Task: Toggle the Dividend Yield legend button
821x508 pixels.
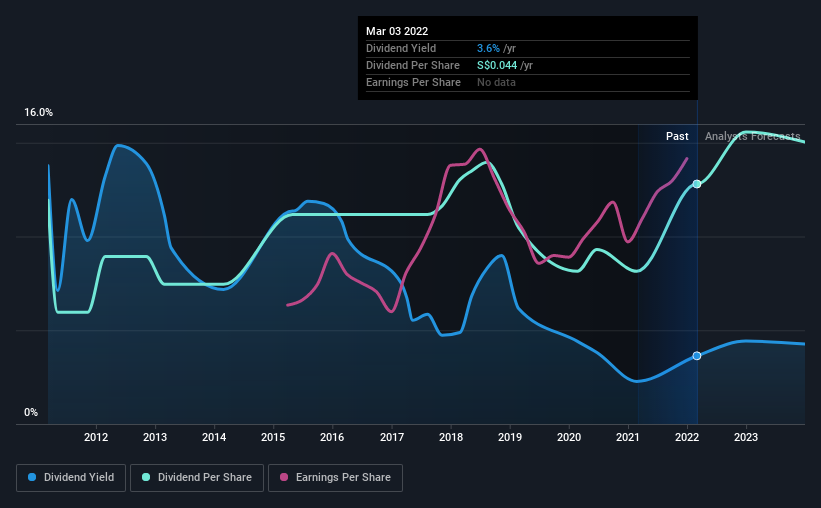Action: [x=71, y=478]
